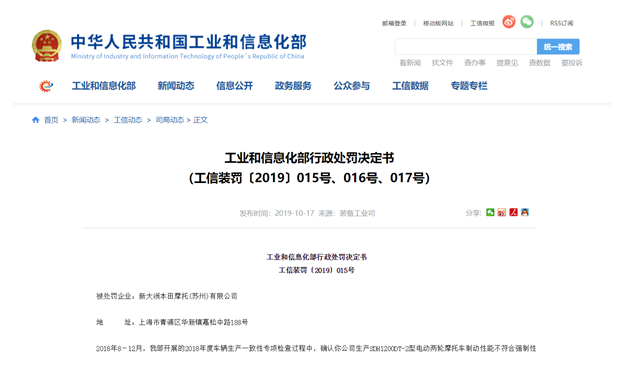
Task: Select the 查办事 quick link
Action: (x=475, y=63)
